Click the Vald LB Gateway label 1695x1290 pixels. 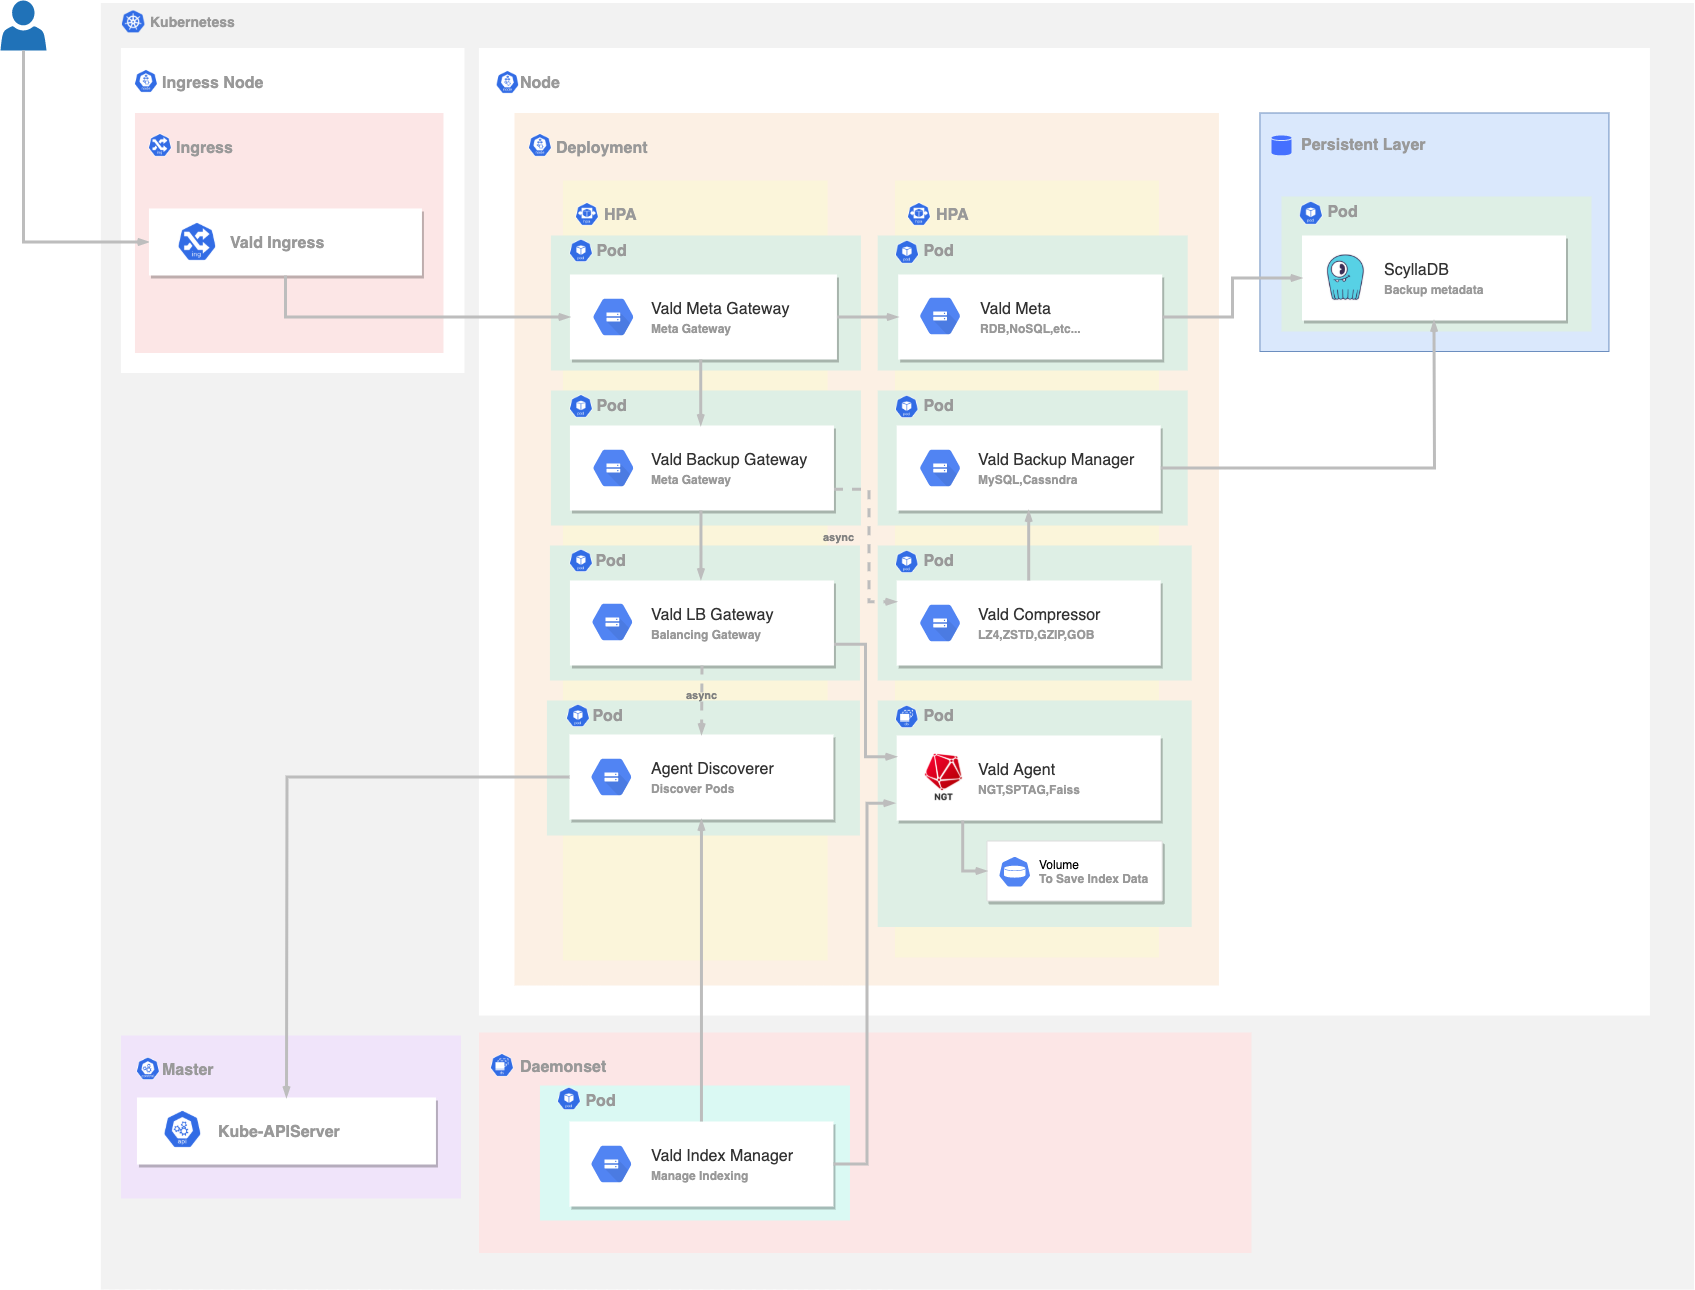711,614
